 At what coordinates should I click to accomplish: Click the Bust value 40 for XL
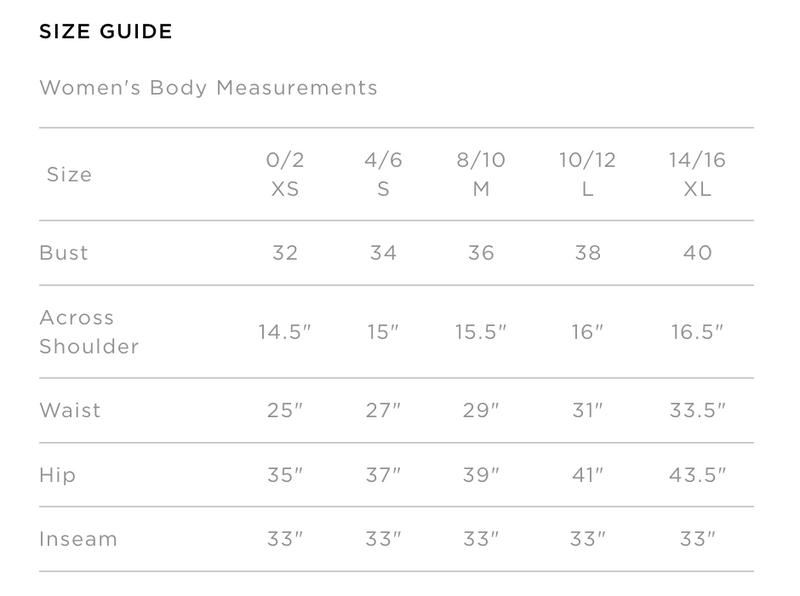click(x=697, y=253)
